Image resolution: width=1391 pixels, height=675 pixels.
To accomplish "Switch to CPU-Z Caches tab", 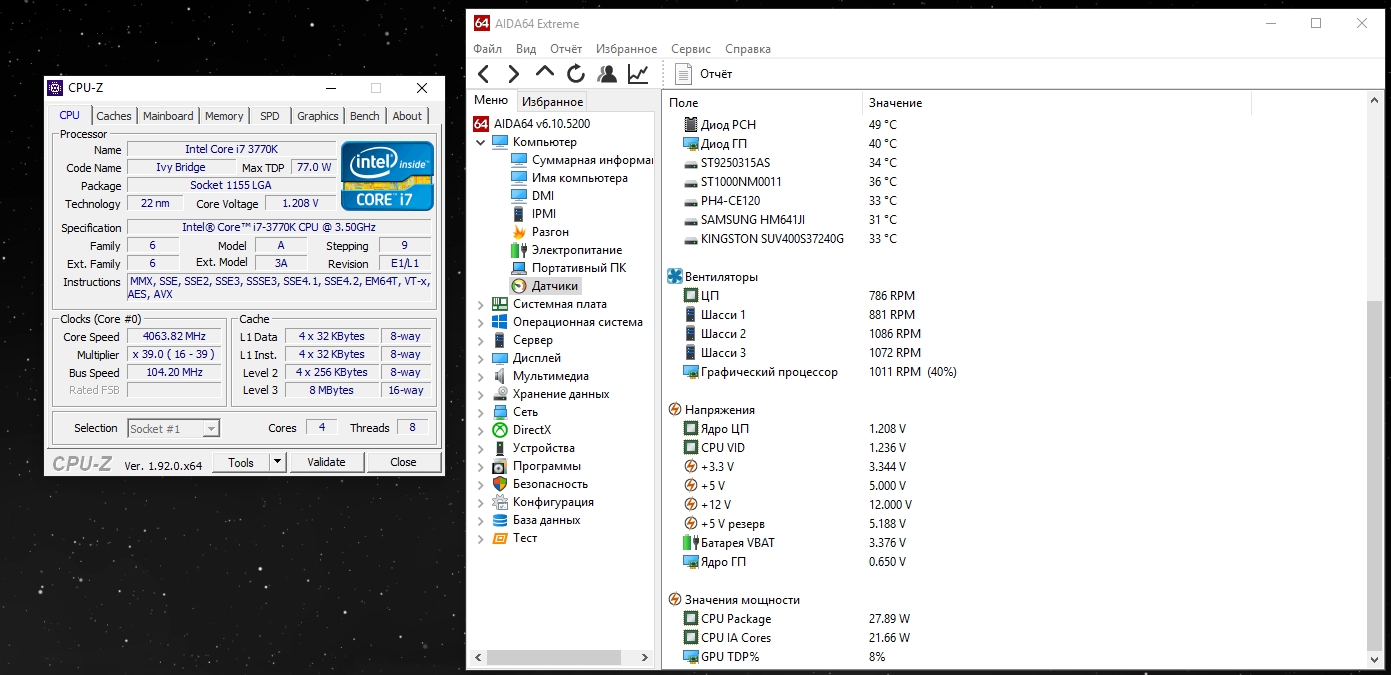I will 114,116.
